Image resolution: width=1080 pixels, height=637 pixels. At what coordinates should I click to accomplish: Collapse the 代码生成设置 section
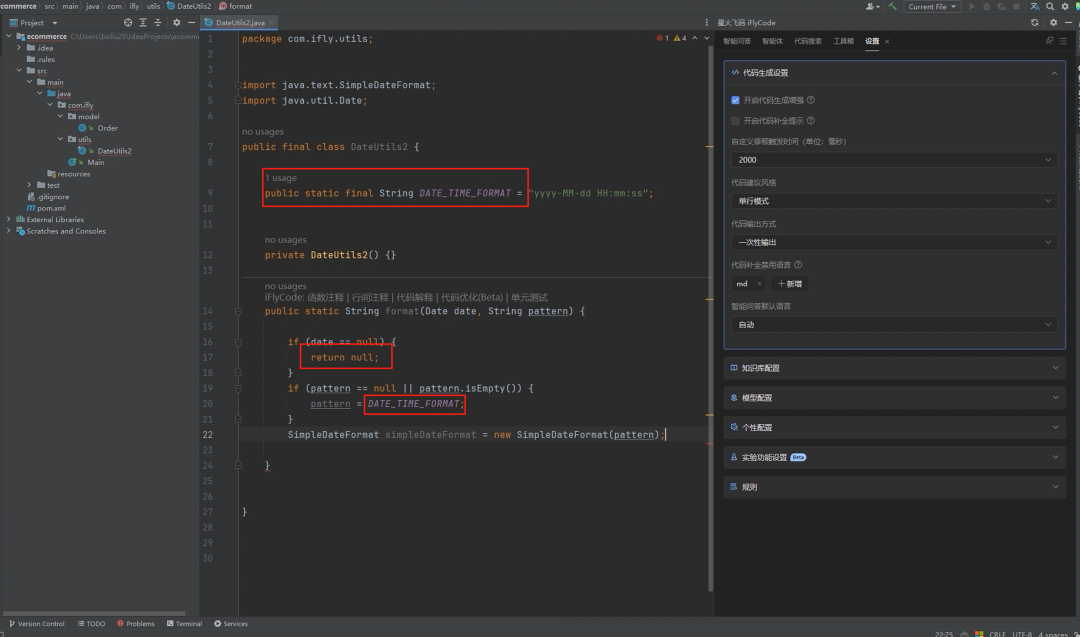(x=1054, y=73)
